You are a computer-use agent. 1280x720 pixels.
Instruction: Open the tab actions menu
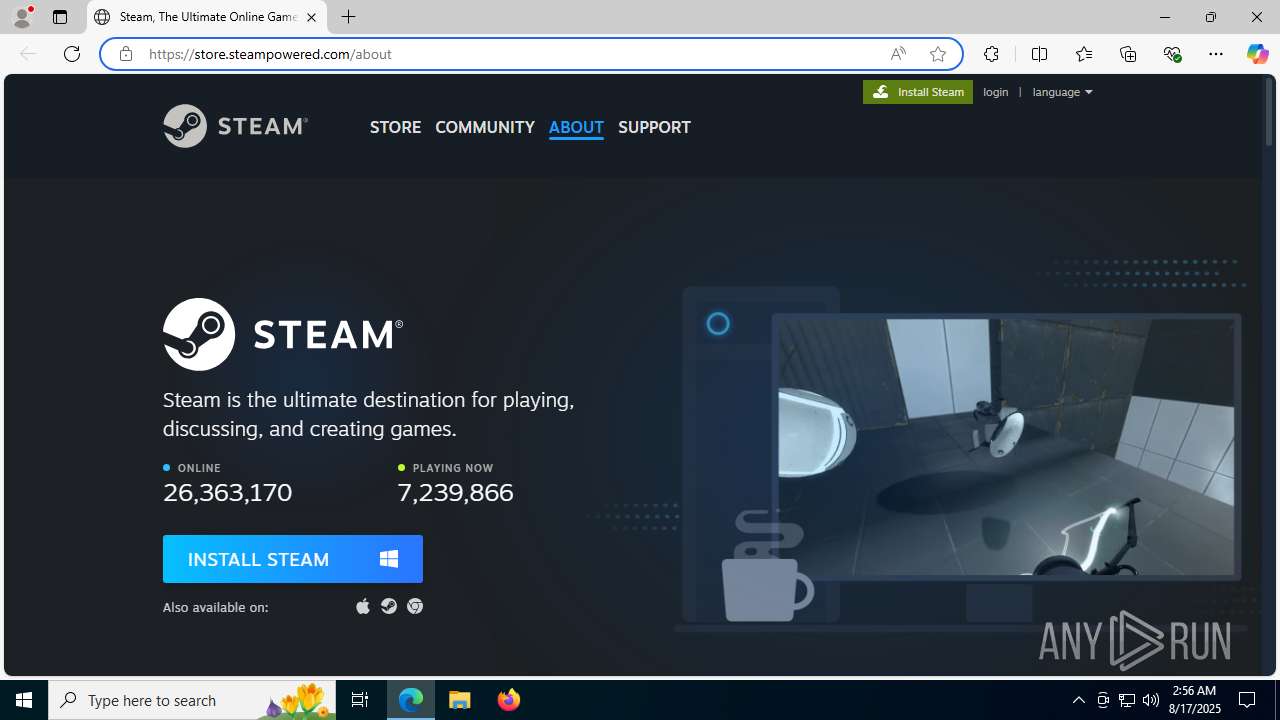pos(60,17)
